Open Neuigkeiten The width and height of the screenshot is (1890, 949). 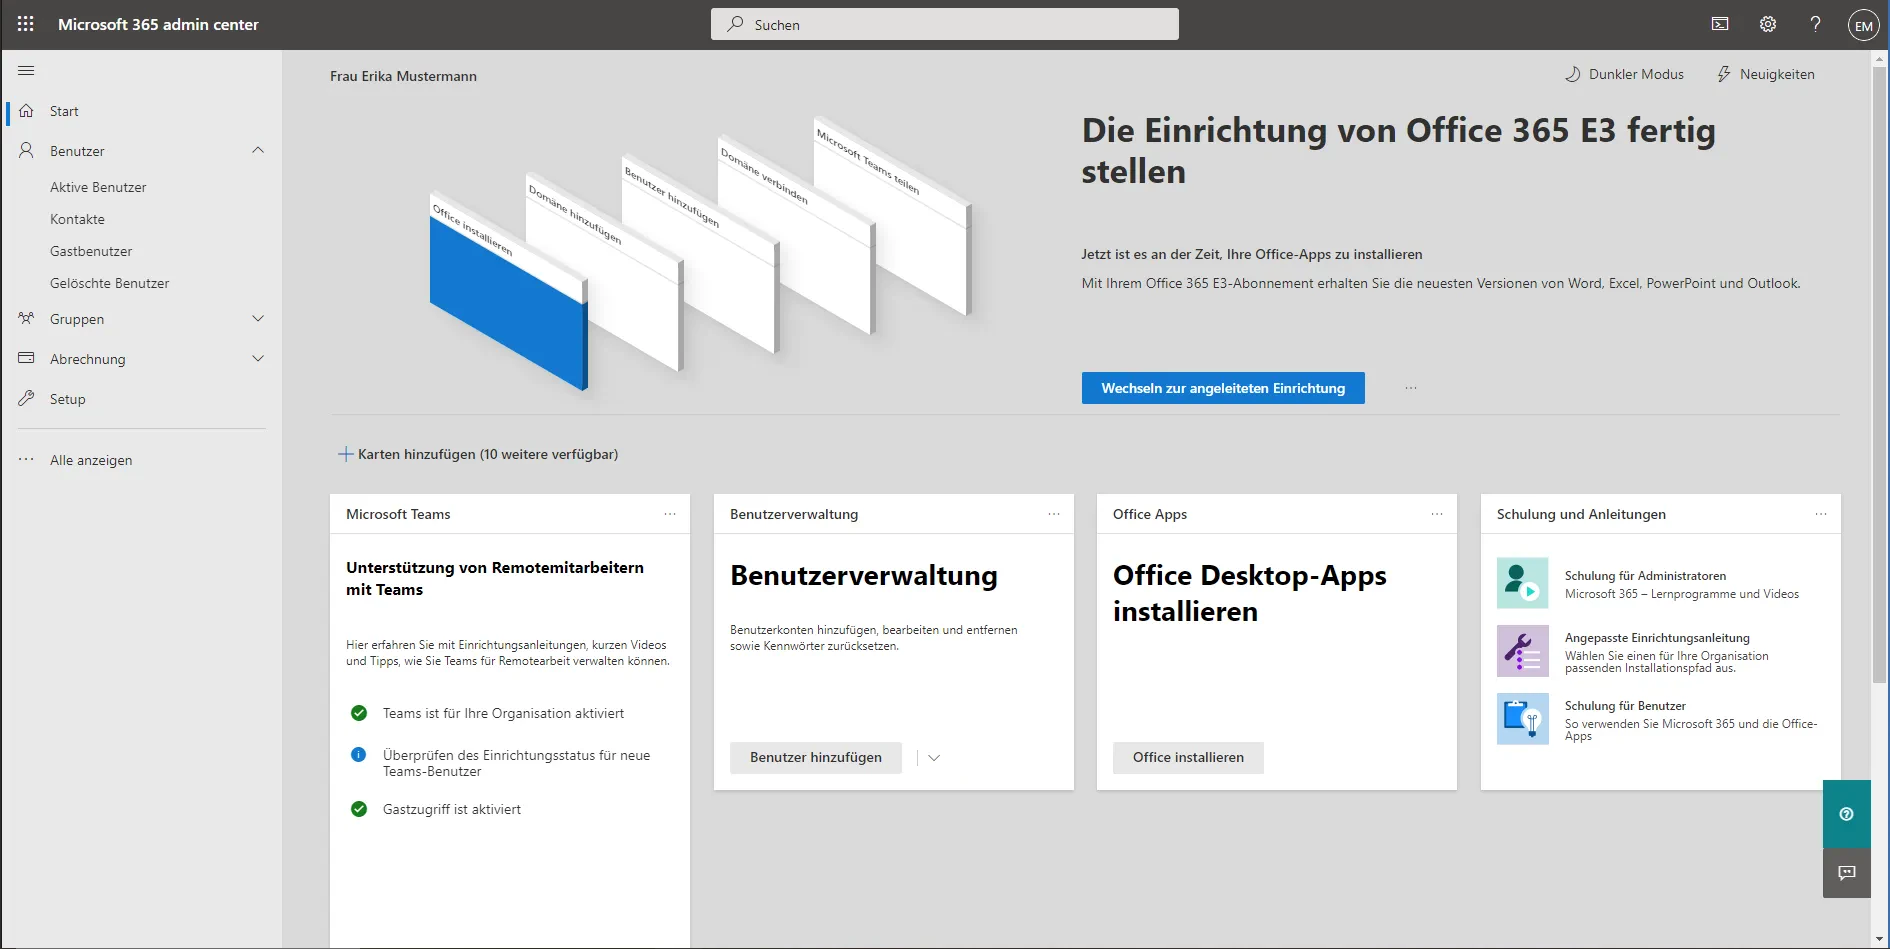[1766, 74]
